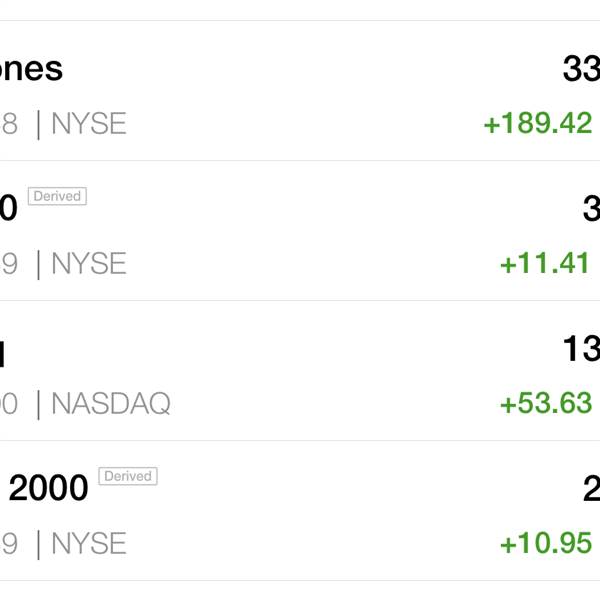Select the NASDAQ exchange label

pyautogui.click(x=111, y=403)
